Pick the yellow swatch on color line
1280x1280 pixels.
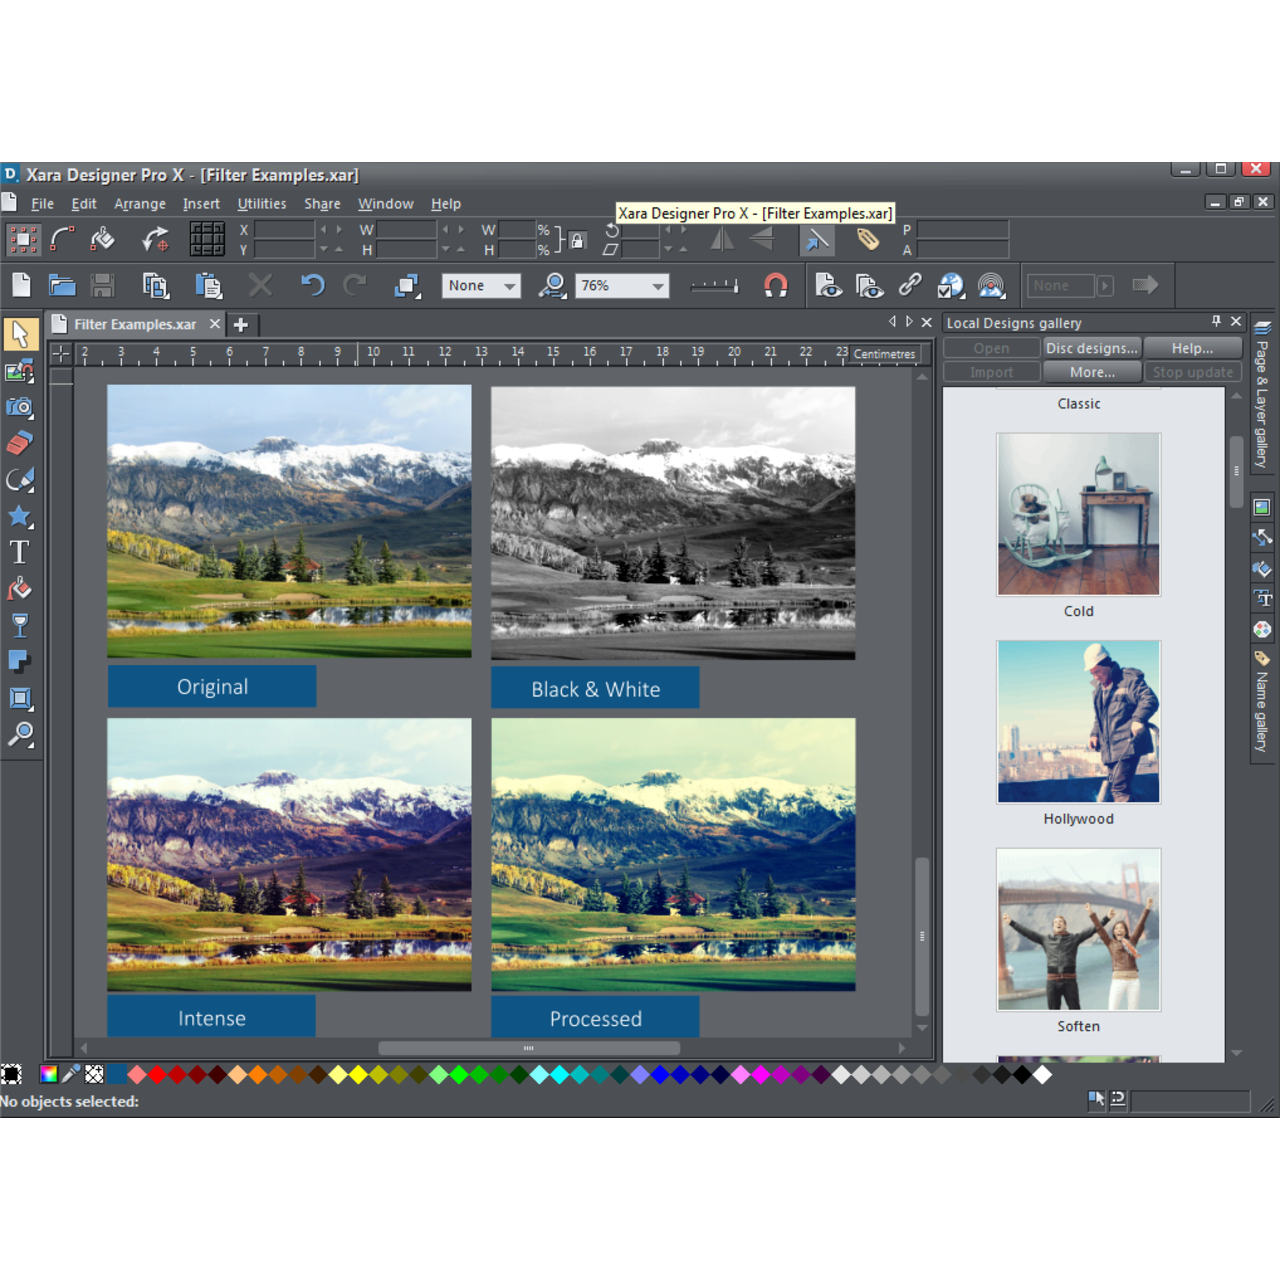358,1075
